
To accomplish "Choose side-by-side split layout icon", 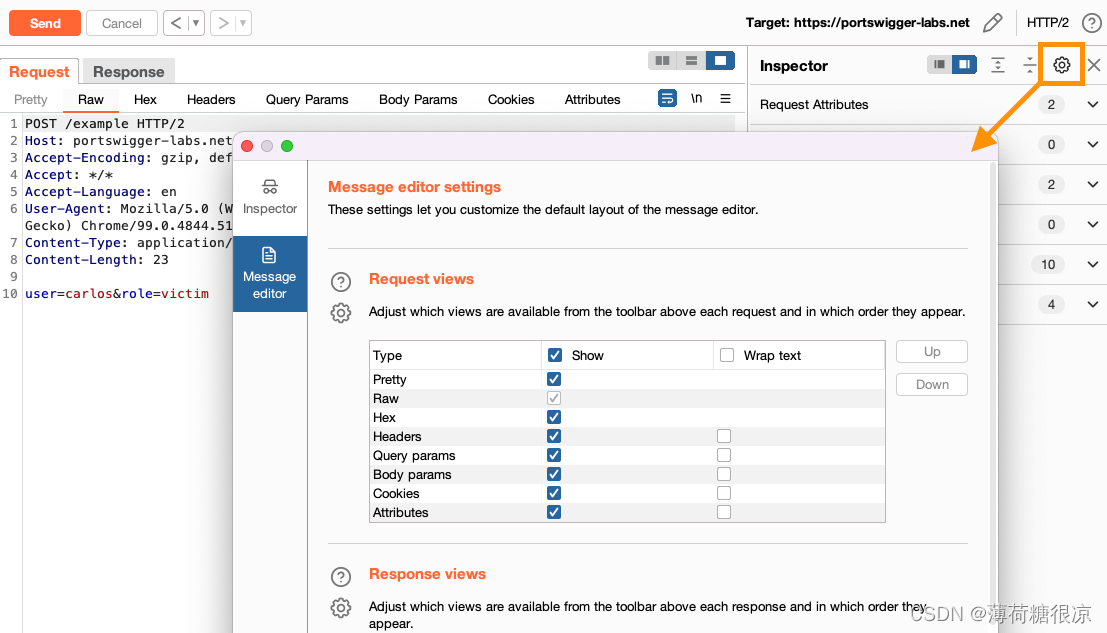I will coord(662,61).
